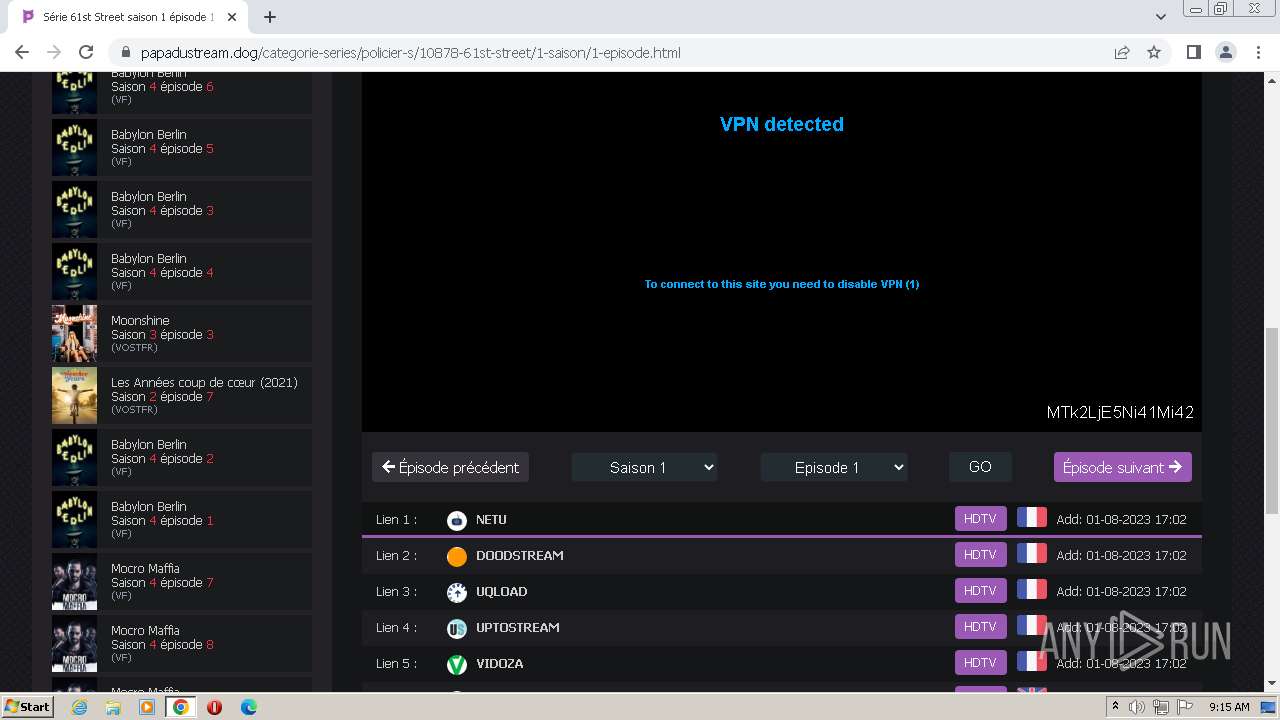Select the UPTOSTREAM link
The image size is (1280, 720).
pyautogui.click(x=782, y=628)
